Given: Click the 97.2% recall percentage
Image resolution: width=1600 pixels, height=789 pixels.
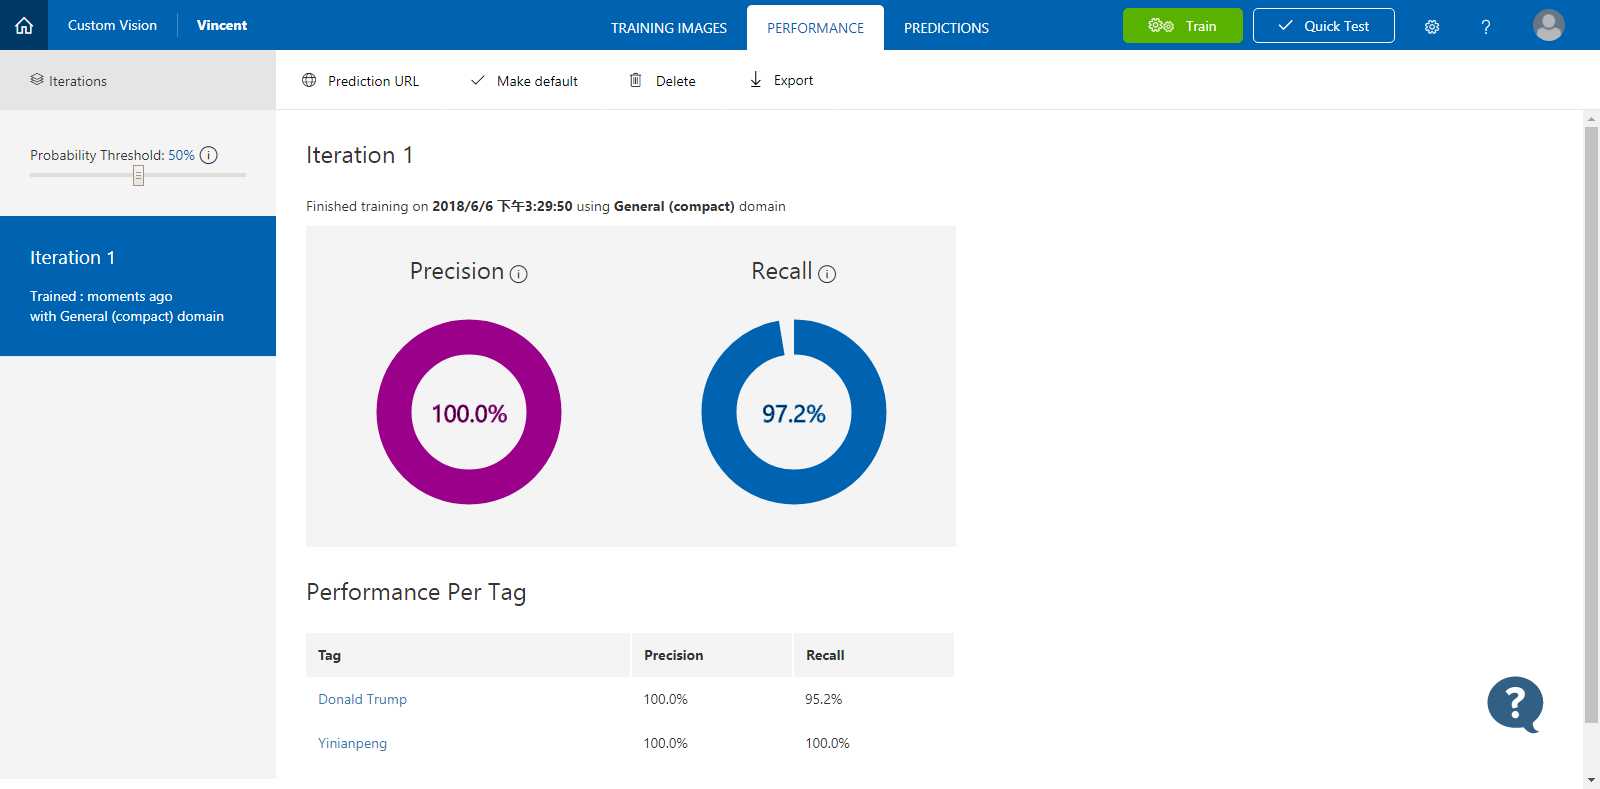Looking at the screenshot, I should (x=794, y=414).
